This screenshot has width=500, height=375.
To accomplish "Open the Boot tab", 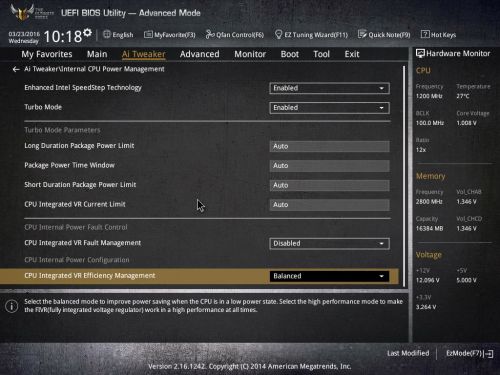I will (290, 54).
